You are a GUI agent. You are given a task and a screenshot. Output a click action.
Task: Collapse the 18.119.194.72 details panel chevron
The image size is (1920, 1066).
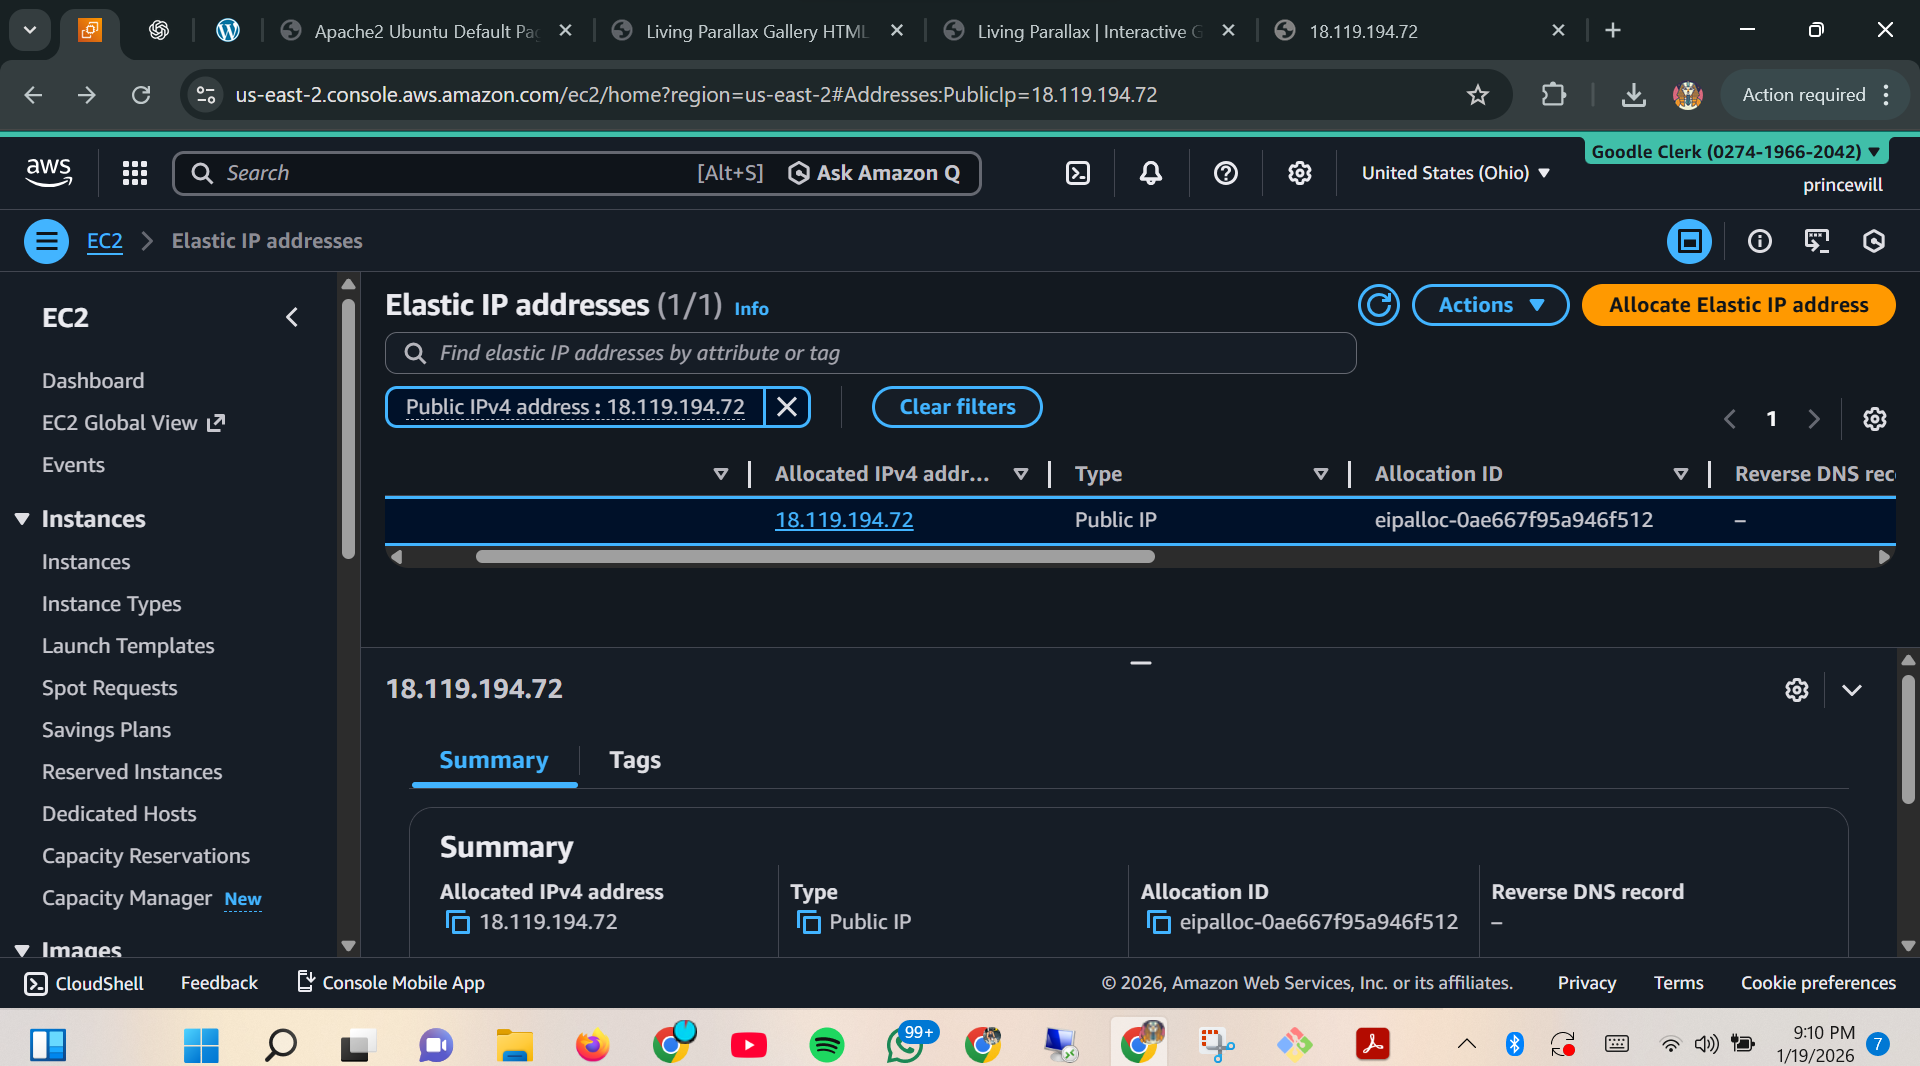tap(1851, 690)
